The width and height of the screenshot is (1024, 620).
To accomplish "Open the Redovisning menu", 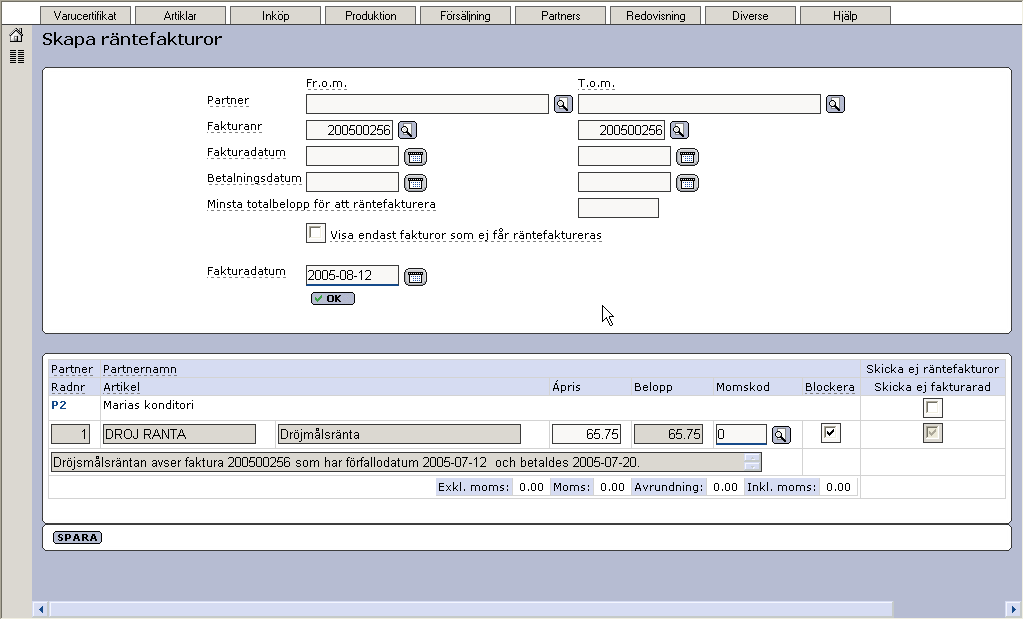I will click(656, 16).
